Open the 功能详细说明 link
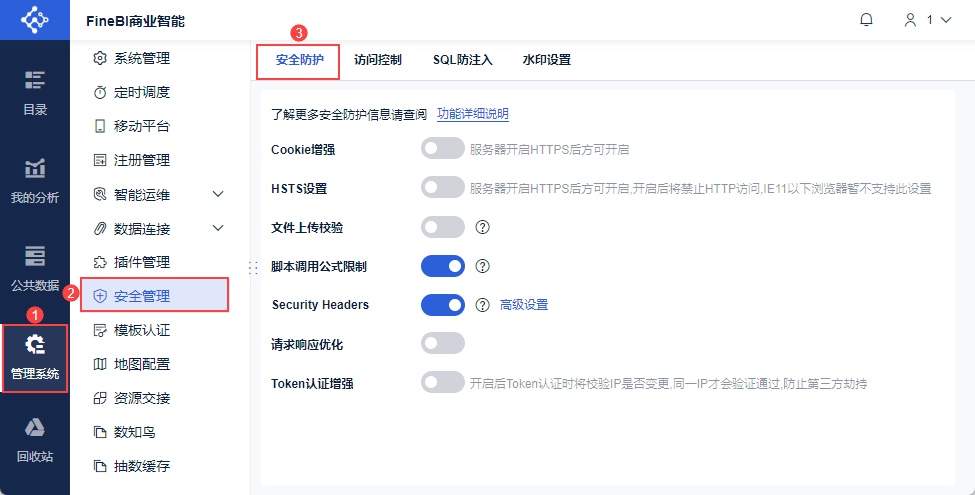The image size is (975, 495). 473,114
